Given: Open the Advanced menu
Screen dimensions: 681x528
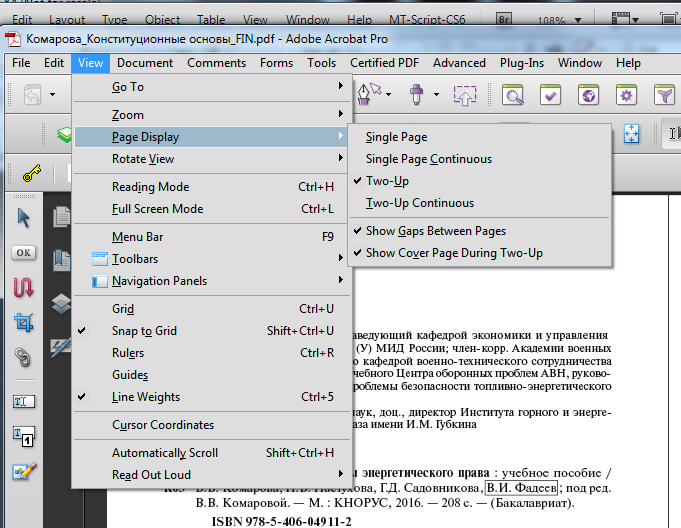Looking at the screenshot, I should 459,63.
